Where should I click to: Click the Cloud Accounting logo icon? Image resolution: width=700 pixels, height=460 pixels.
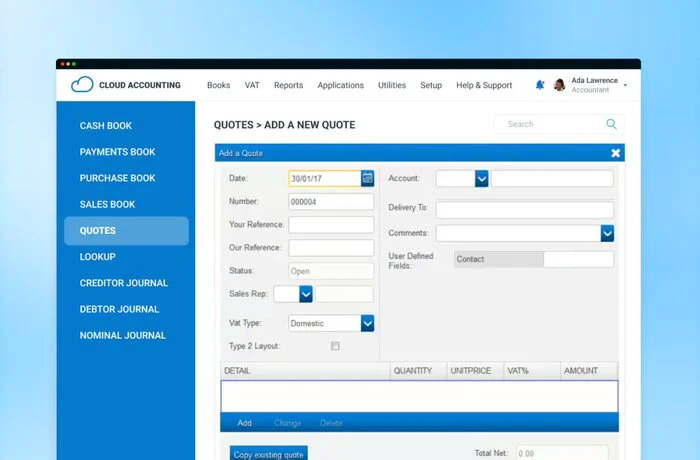[82, 85]
